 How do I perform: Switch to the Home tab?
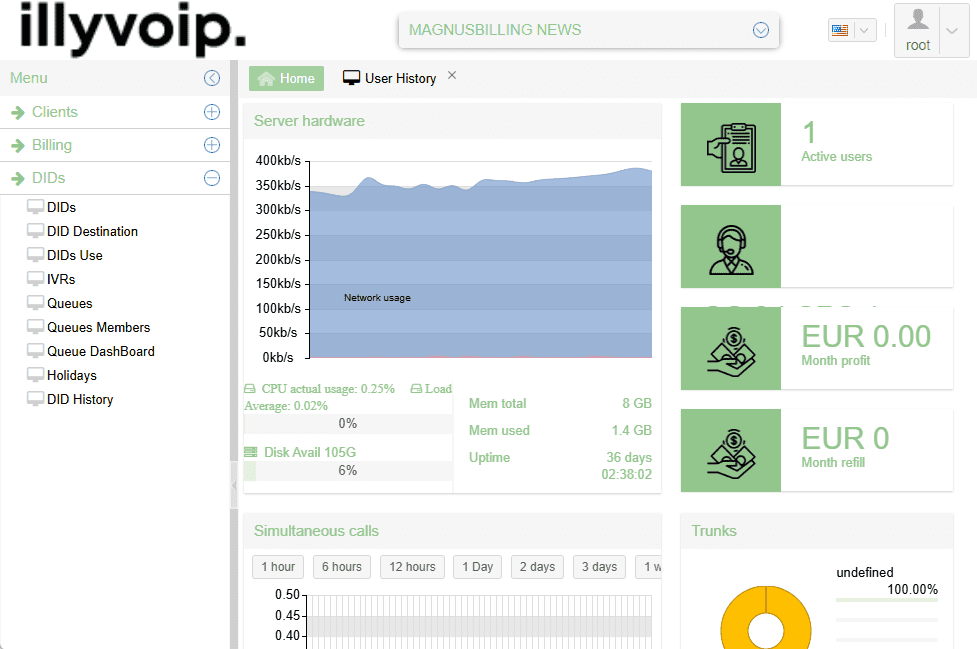coord(286,78)
